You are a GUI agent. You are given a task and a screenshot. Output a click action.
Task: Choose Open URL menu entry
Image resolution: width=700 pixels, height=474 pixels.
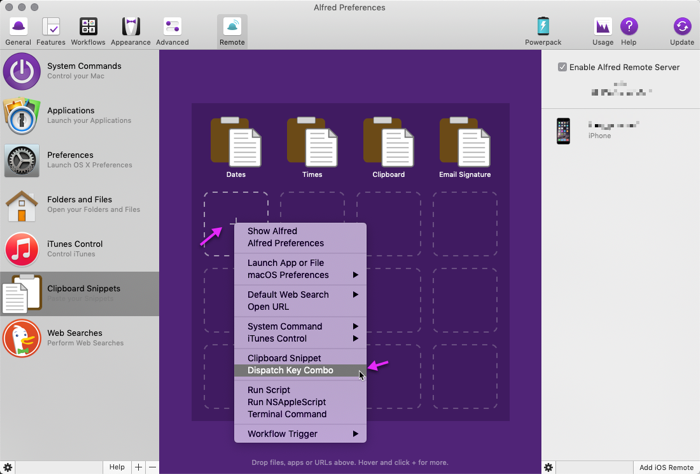[300, 307]
